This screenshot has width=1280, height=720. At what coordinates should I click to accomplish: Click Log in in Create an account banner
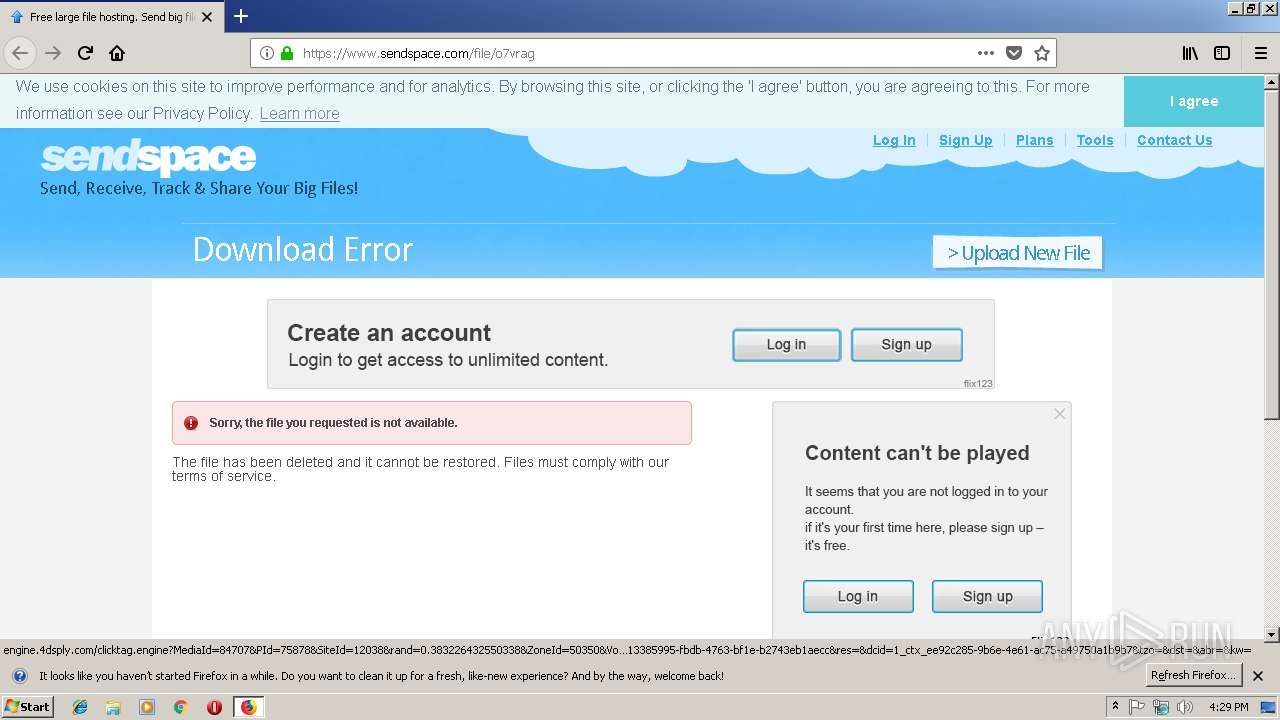[x=786, y=344]
